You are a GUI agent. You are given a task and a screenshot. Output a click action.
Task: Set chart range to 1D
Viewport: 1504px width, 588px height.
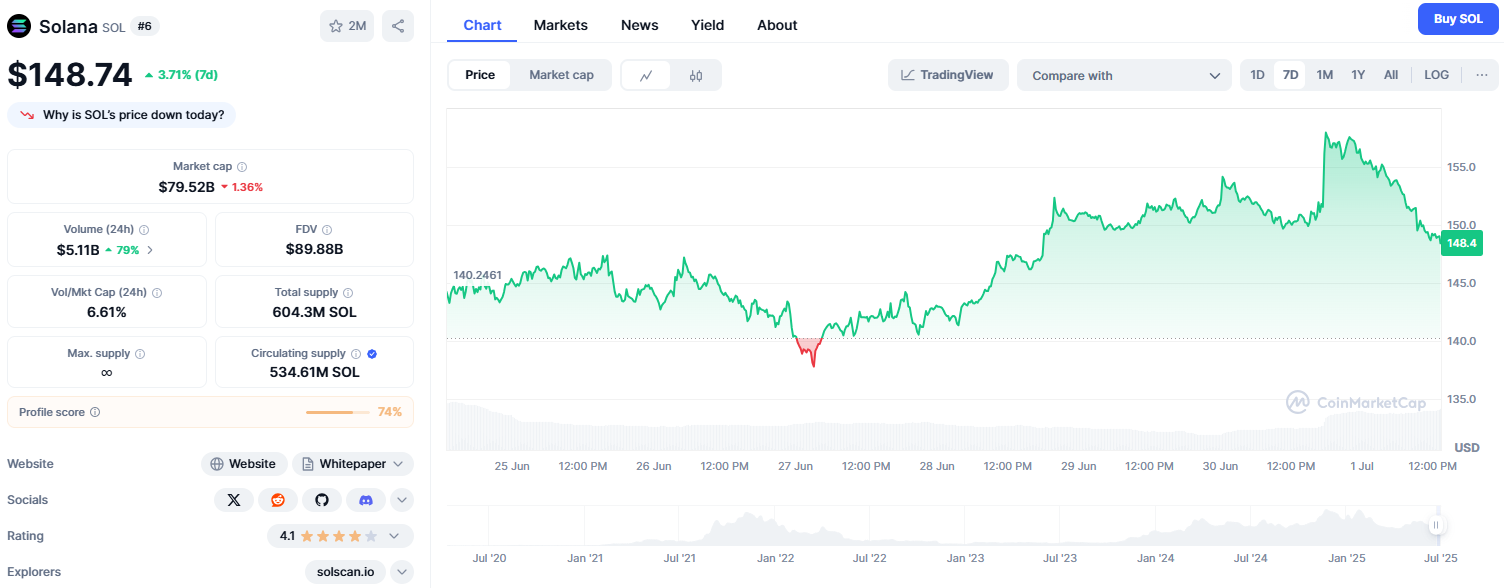[1258, 75]
